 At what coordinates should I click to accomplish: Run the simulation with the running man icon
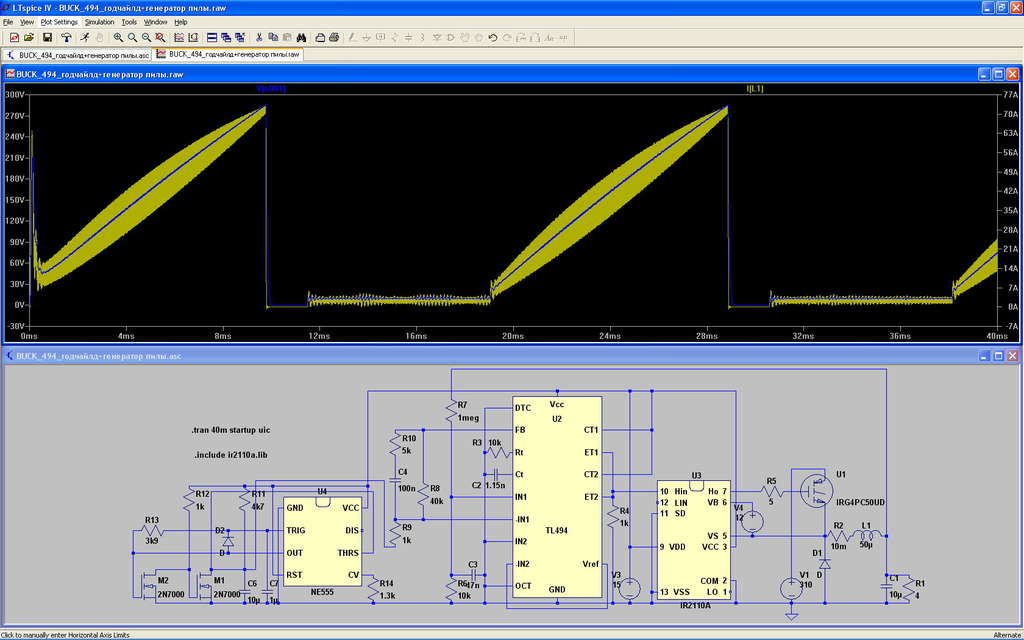[x=84, y=37]
